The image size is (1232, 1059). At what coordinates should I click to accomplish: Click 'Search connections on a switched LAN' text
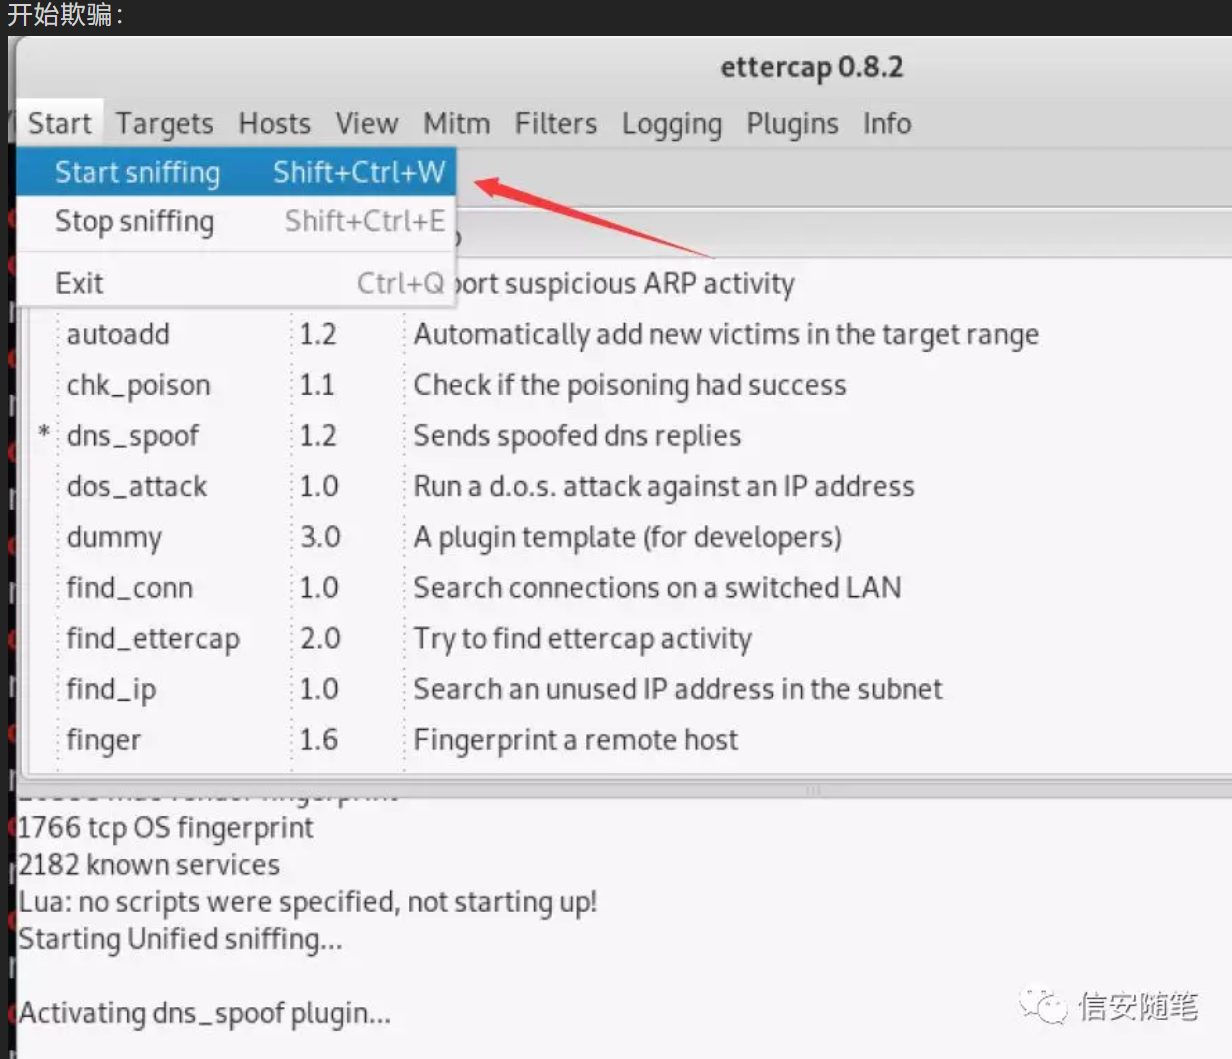pyautogui.click(x=657, y=588)
